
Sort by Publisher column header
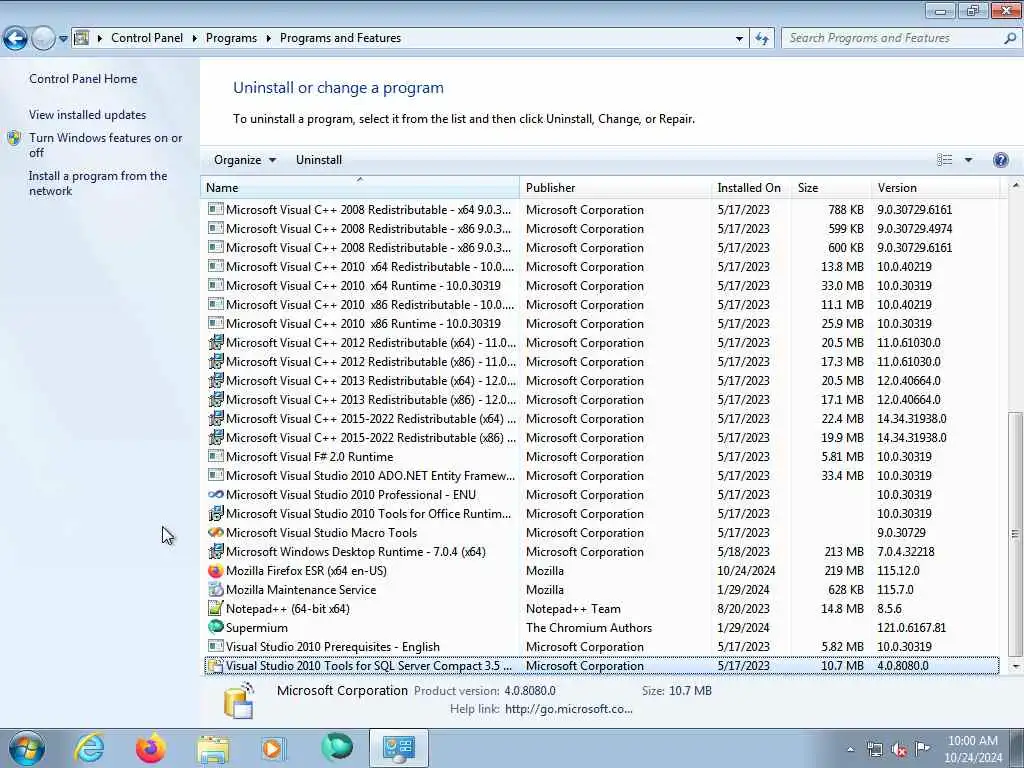click(x=615, y=187)
